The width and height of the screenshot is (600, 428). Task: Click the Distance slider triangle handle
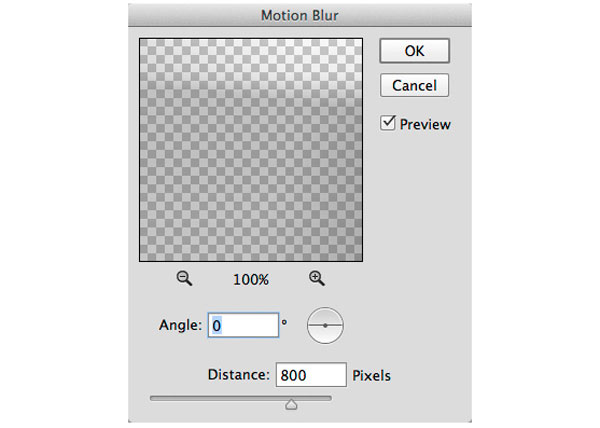291,404
